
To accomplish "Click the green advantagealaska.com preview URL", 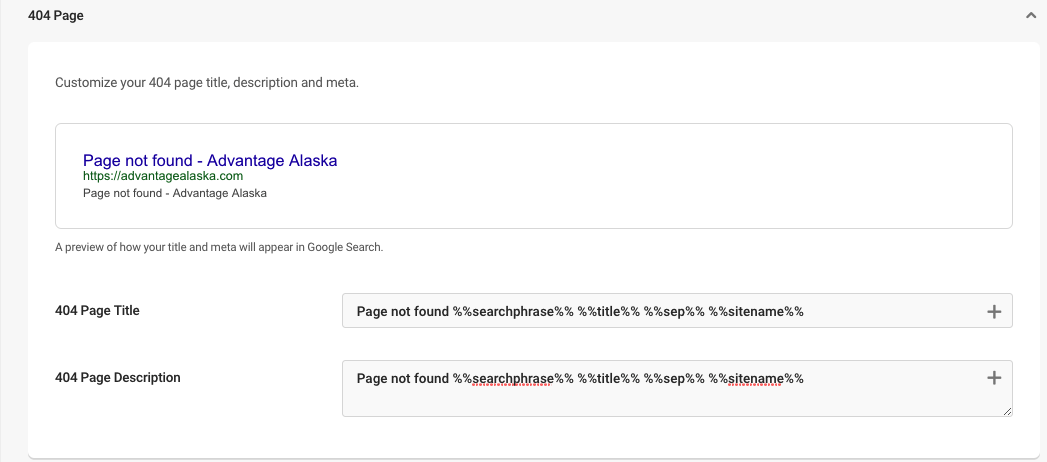I will click(x=163, y=176).
